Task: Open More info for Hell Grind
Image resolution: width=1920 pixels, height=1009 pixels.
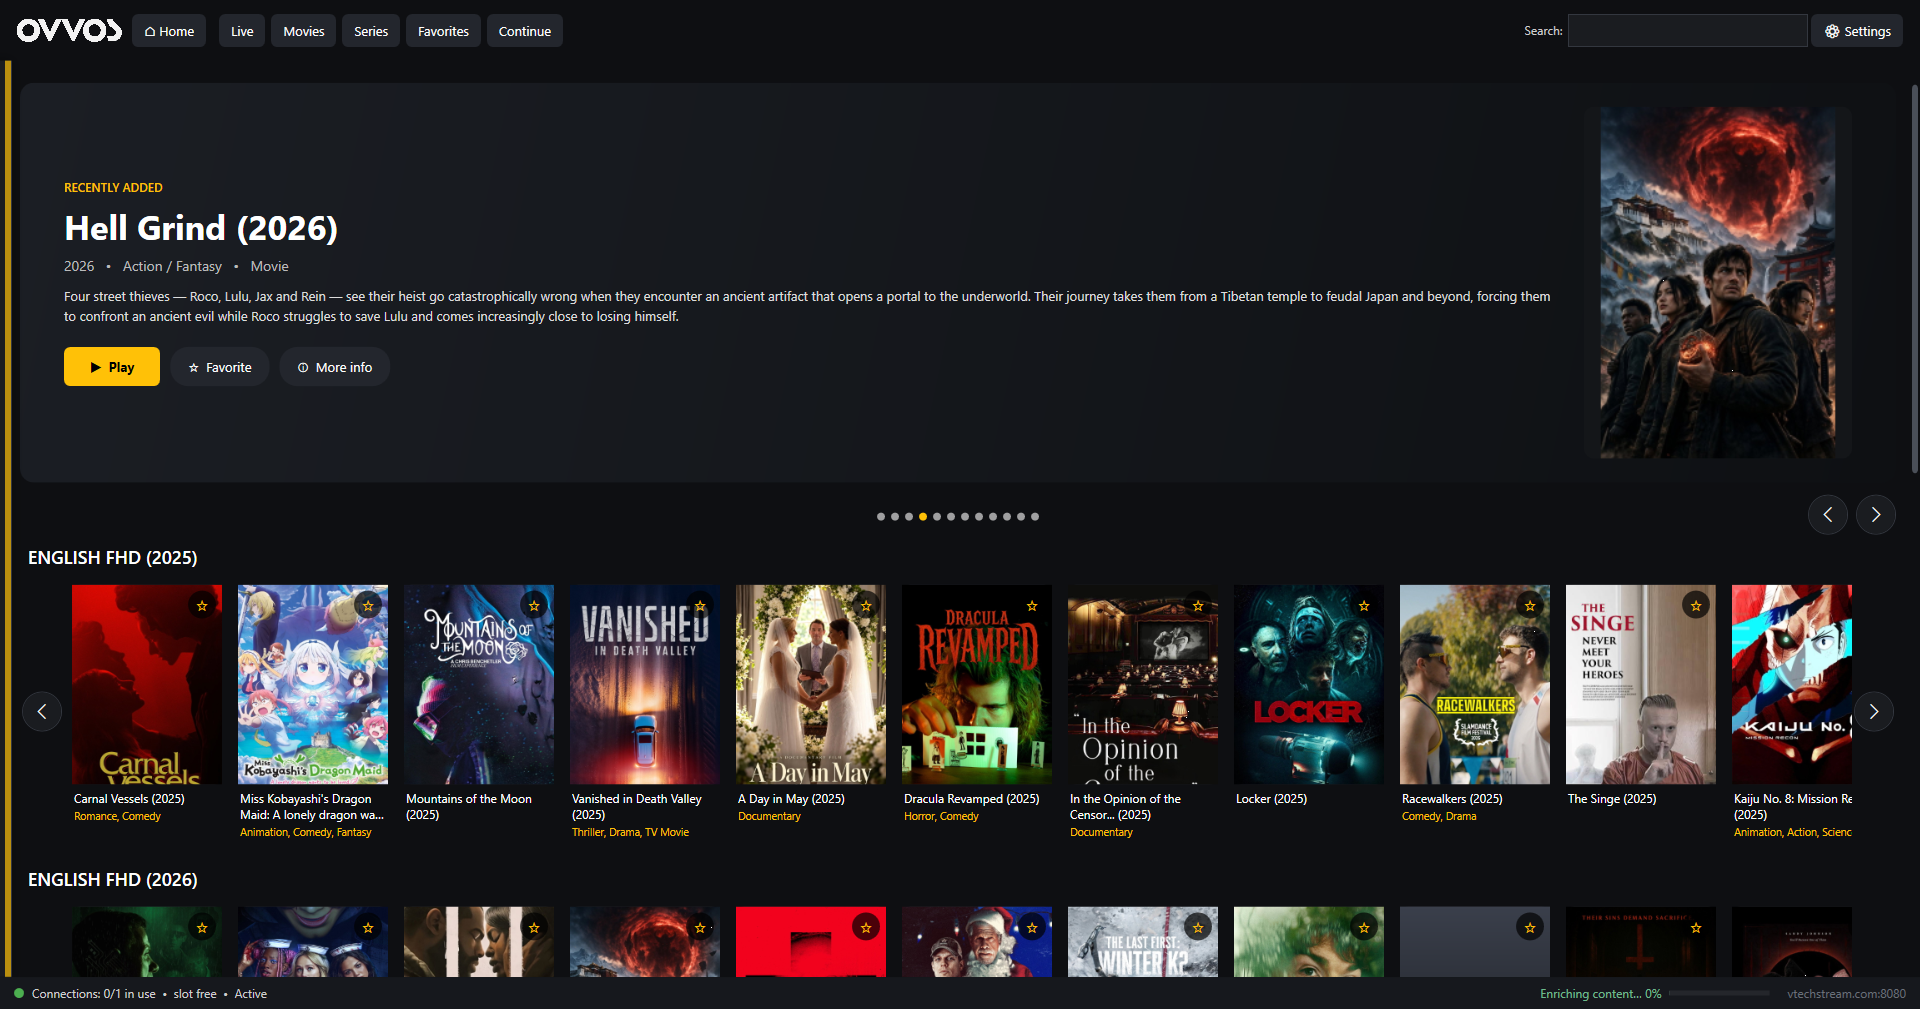Action: point(335,367)
